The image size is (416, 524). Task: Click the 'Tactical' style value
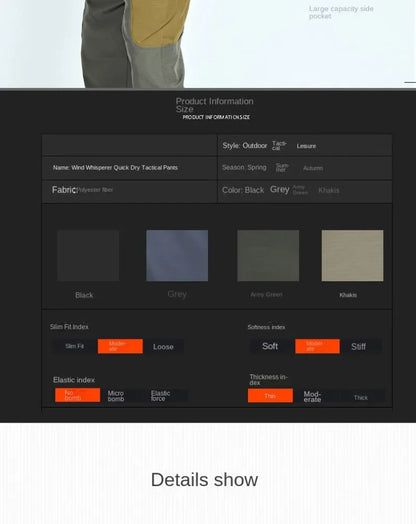click(279, 145)
